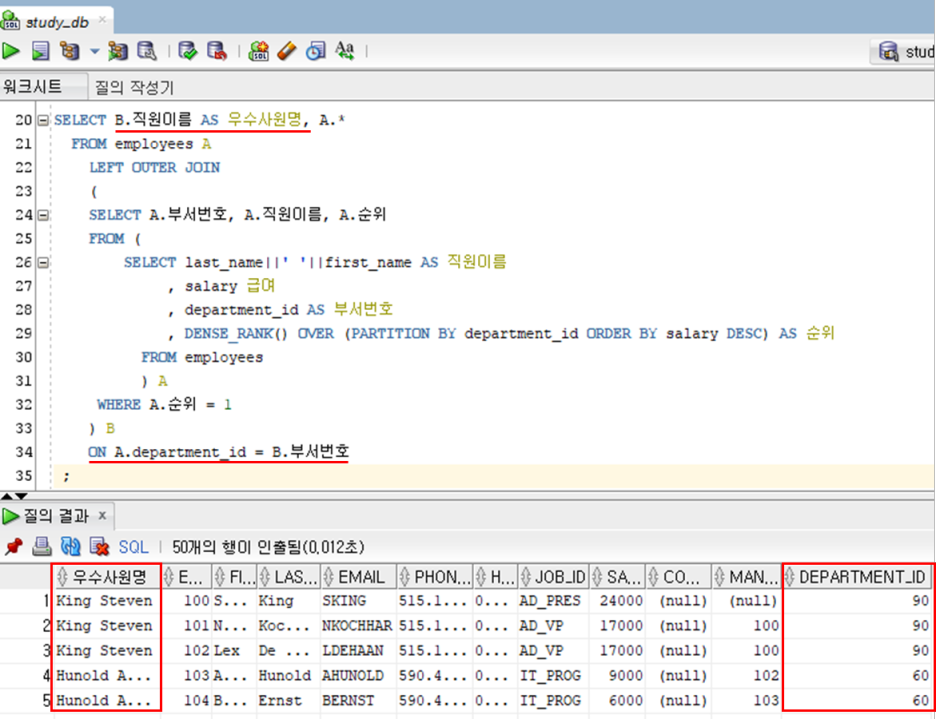Open the Explain Plan dropdown arrow
936x719 pixels.
click(95, 51)
